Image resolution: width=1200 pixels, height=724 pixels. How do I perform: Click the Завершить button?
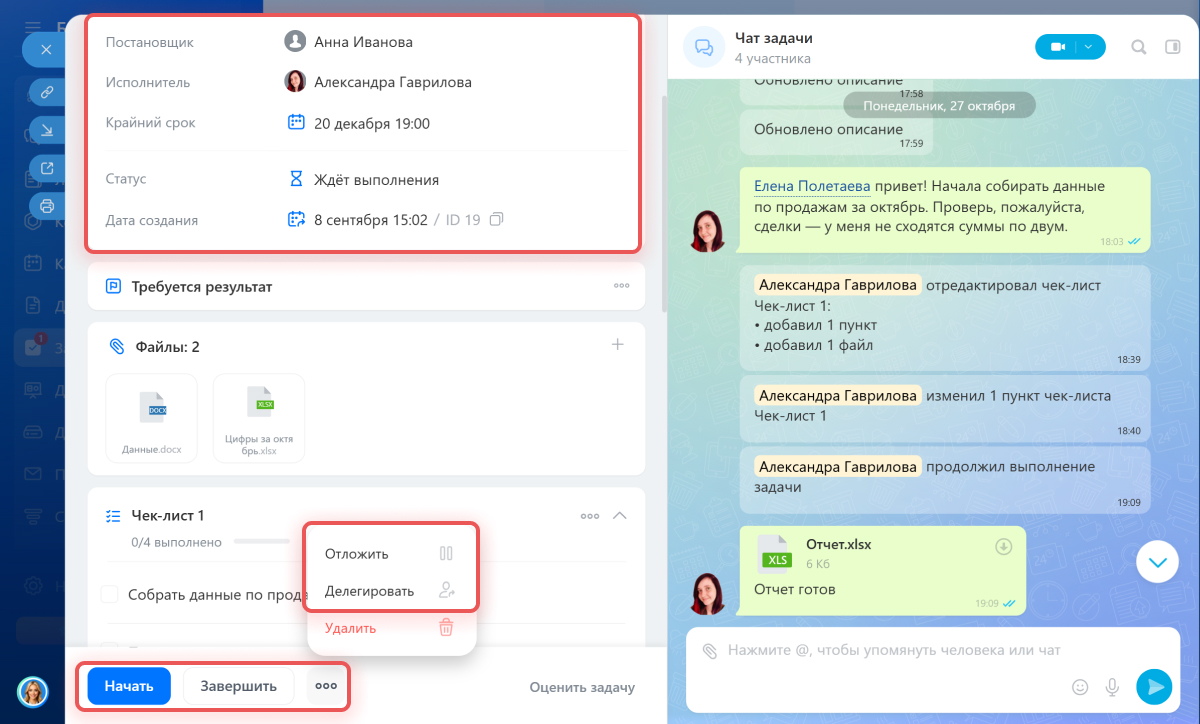point(238,686)
